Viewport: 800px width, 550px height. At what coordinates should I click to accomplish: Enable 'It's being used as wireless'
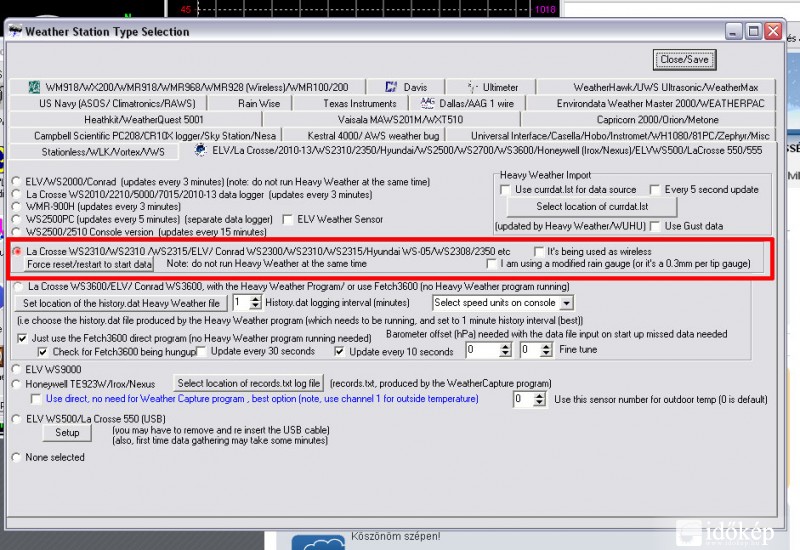[540, 251]
